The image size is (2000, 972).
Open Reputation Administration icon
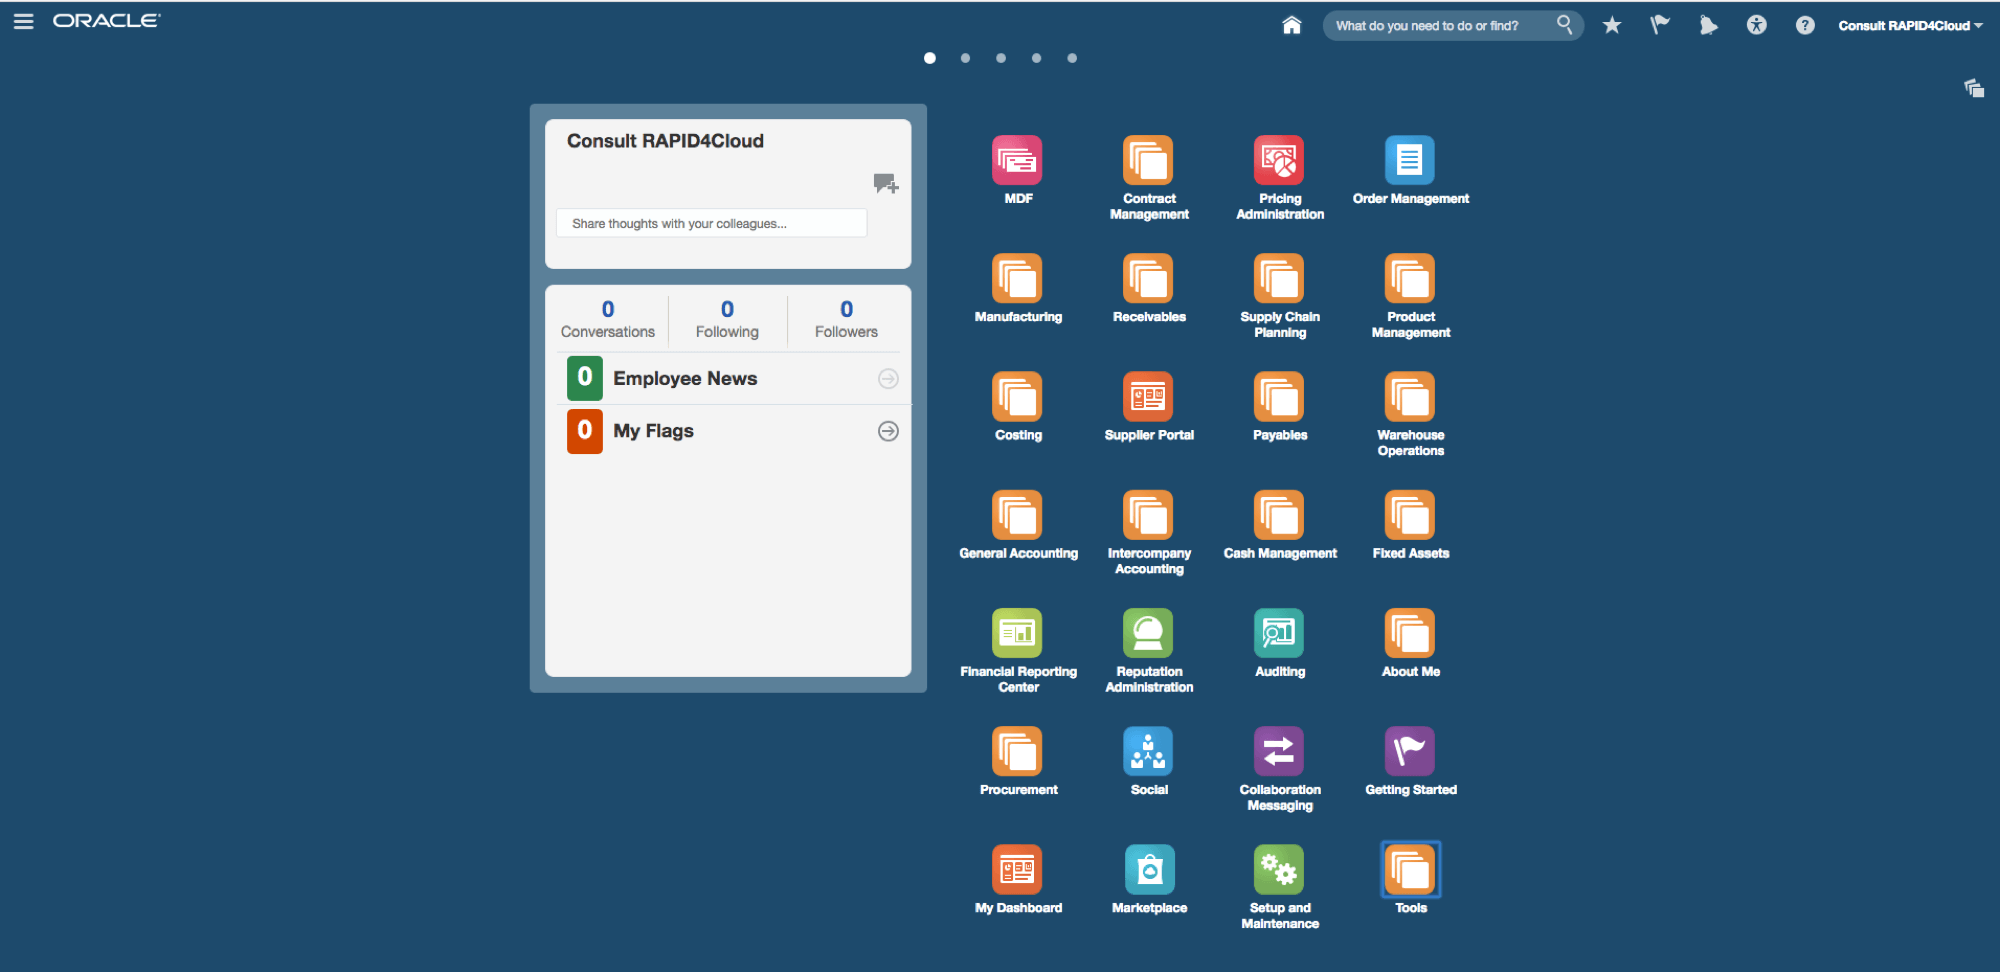coord(1148,633)
